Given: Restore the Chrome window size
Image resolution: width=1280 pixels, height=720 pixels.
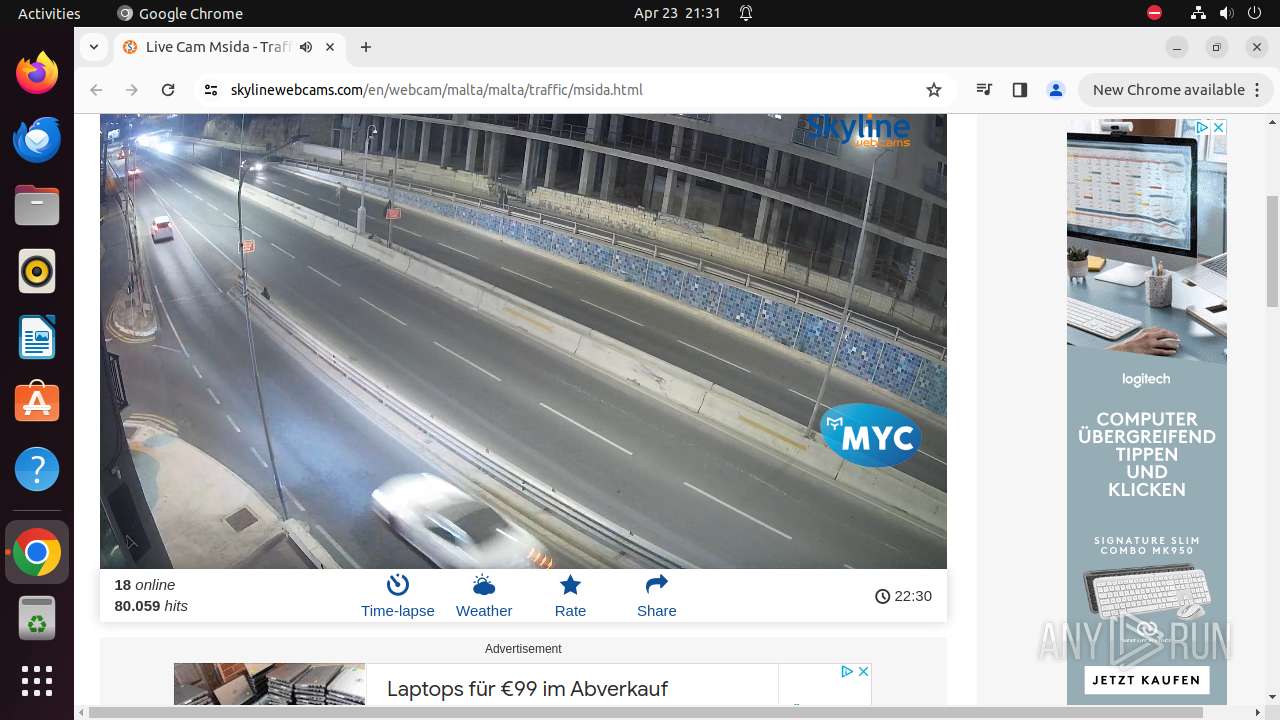Looking at the screenshot, I should click(1217, 47).
